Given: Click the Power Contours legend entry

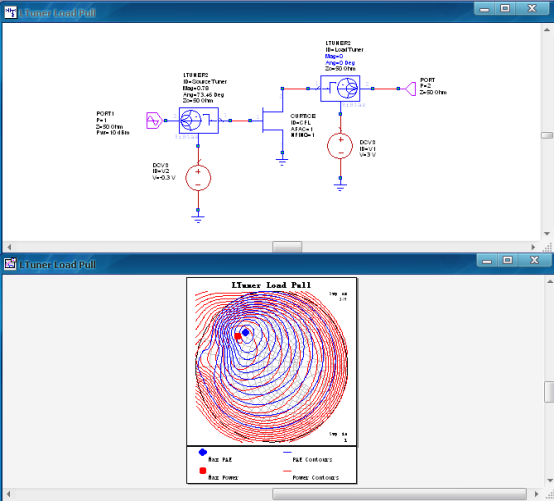Looking at the screenshot, I should point(311,474).
